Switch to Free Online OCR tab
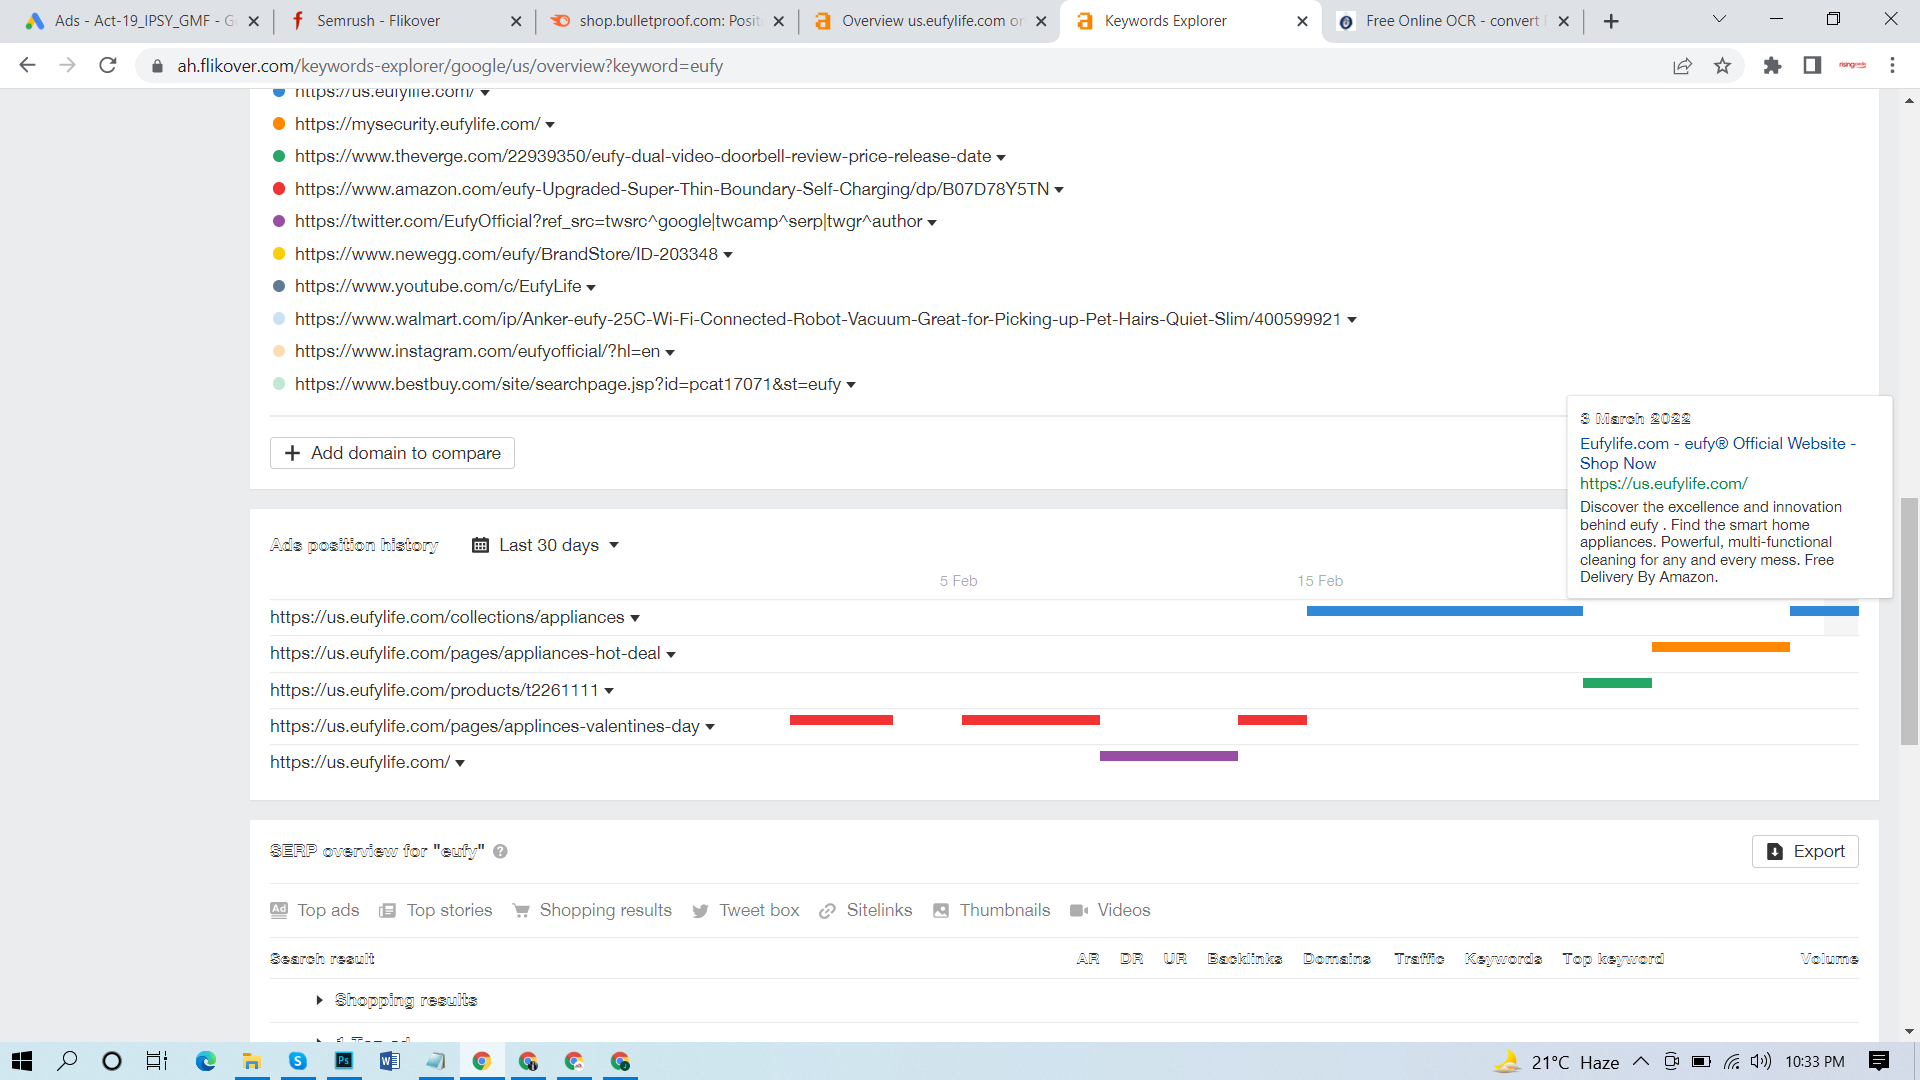 click(1450, 21)
